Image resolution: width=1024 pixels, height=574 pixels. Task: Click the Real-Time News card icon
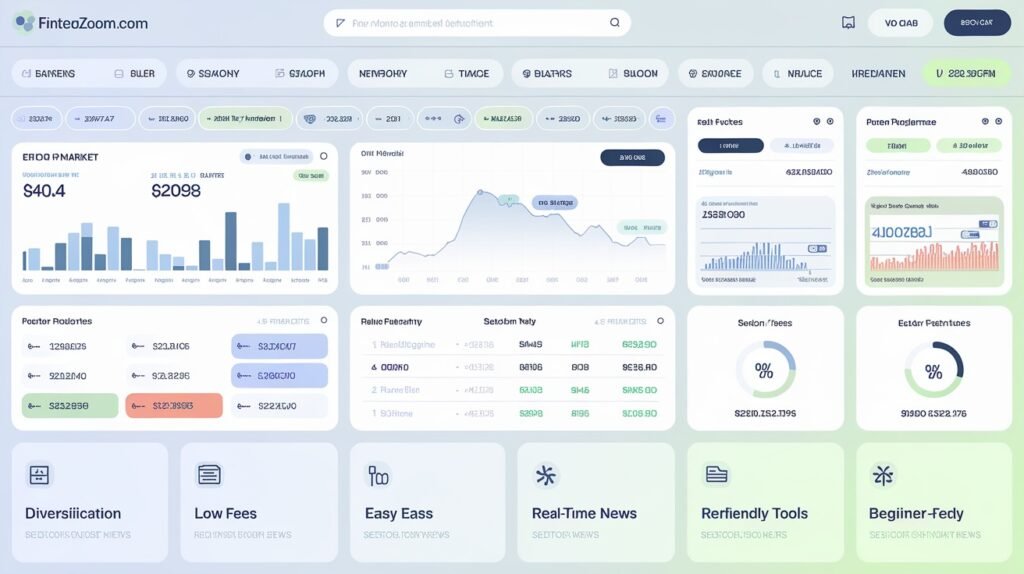click(x=546, y=475)
